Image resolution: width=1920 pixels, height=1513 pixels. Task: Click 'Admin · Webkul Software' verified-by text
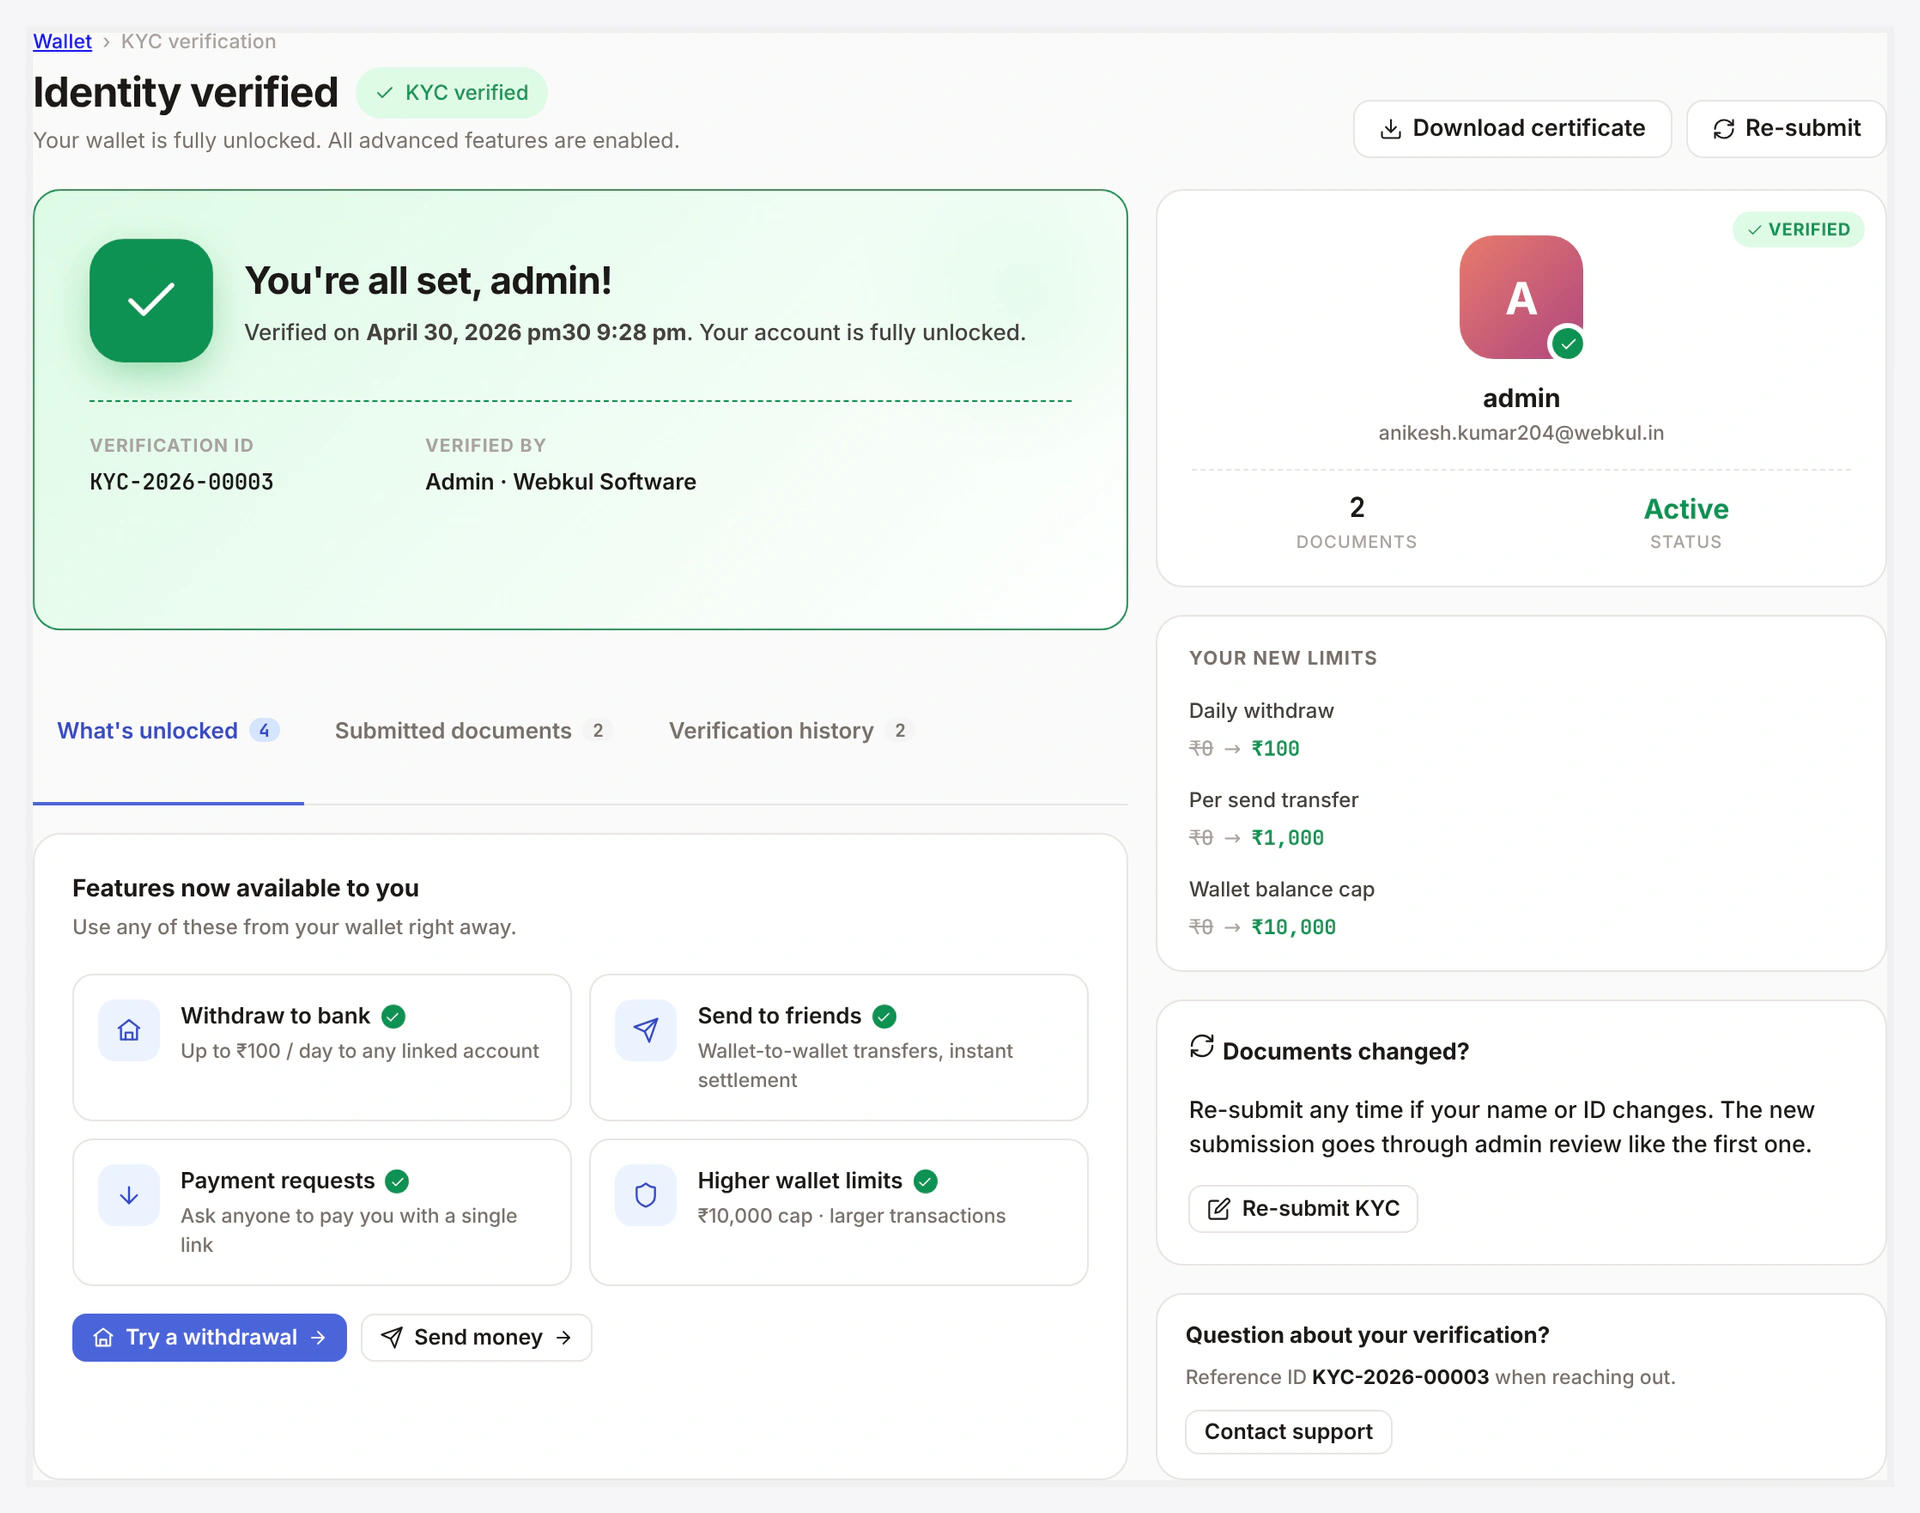pos(561,482)
